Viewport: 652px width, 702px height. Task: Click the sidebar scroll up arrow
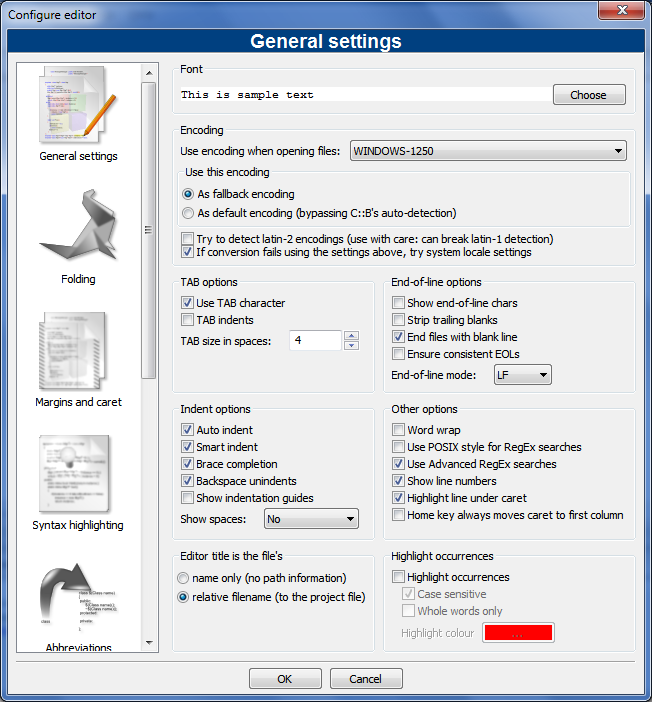[149, 72]
